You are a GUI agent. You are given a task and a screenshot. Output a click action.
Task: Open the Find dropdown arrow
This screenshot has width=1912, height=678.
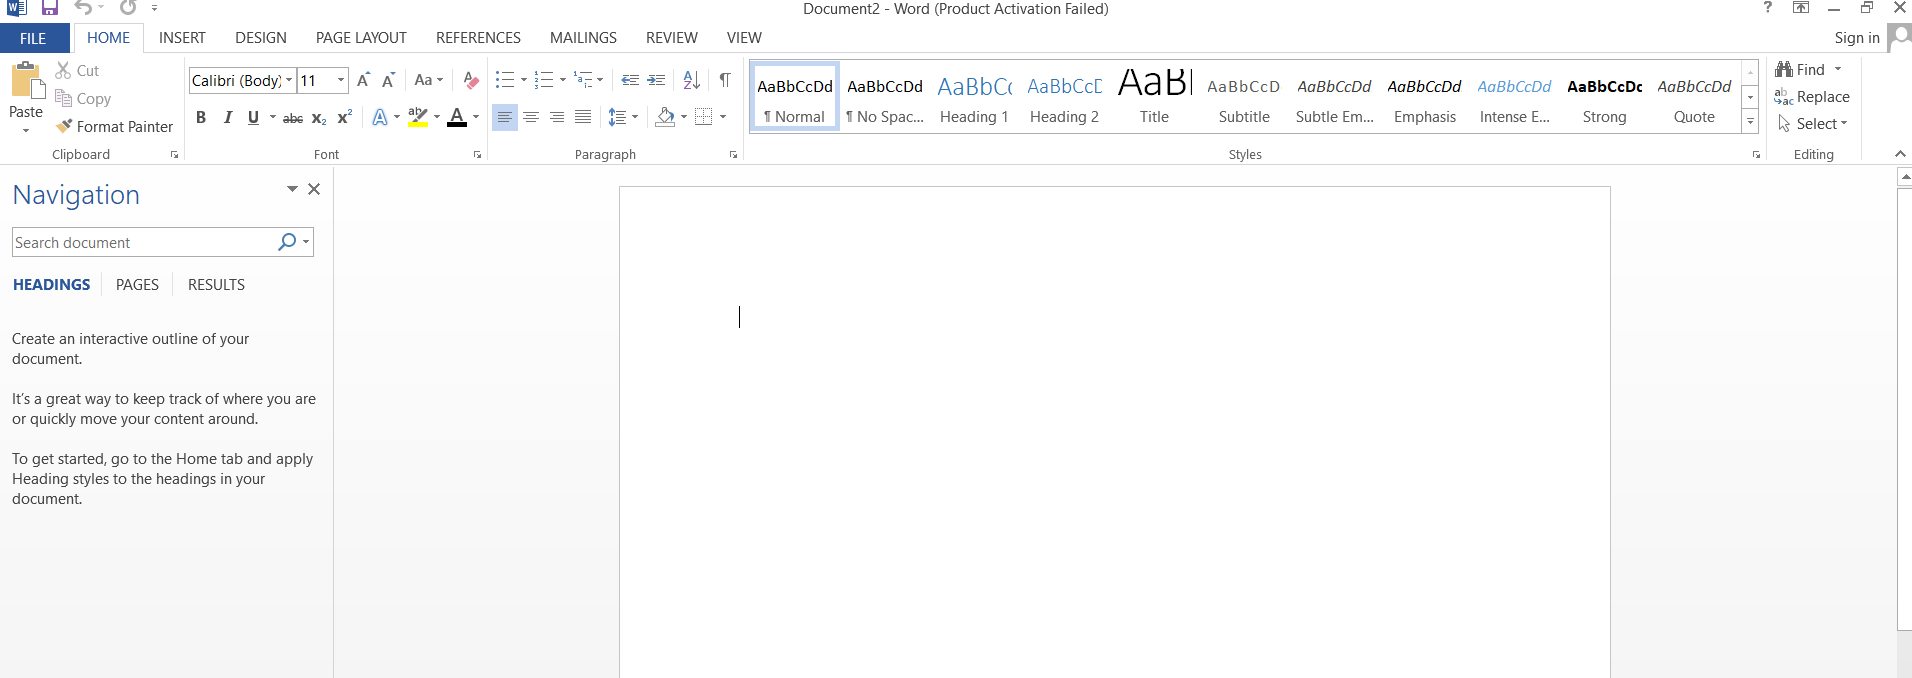pyautogui.click(x=1838, y=69)
